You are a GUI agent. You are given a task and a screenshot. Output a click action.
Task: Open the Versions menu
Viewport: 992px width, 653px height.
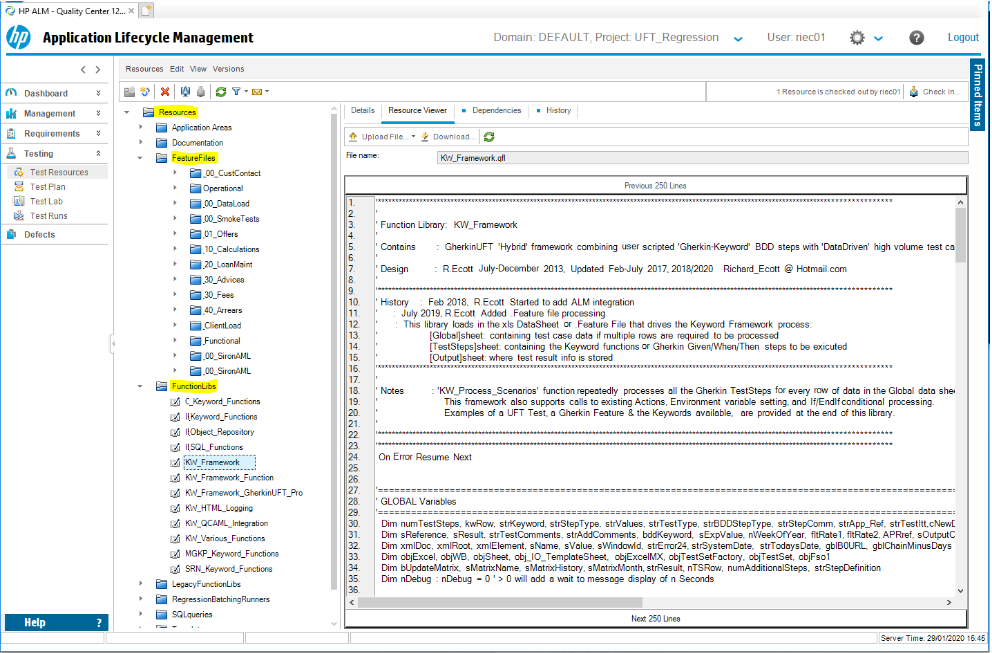[228, 69]
